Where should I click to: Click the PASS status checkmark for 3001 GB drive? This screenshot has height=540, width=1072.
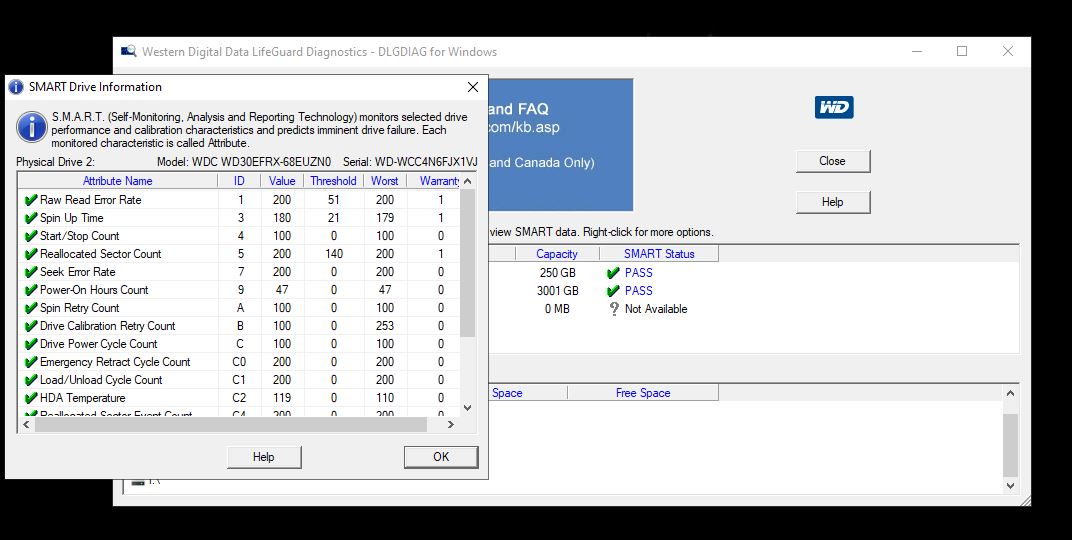point(613,291)
